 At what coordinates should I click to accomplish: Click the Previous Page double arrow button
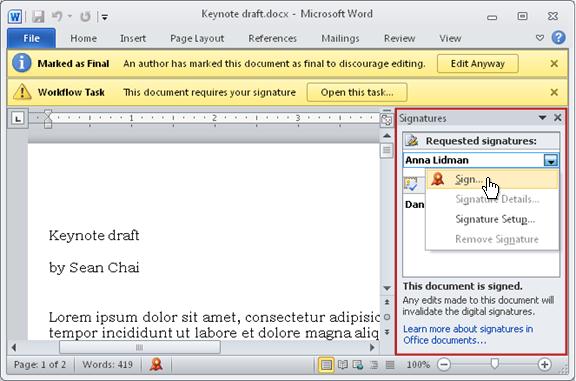point(387,302)
